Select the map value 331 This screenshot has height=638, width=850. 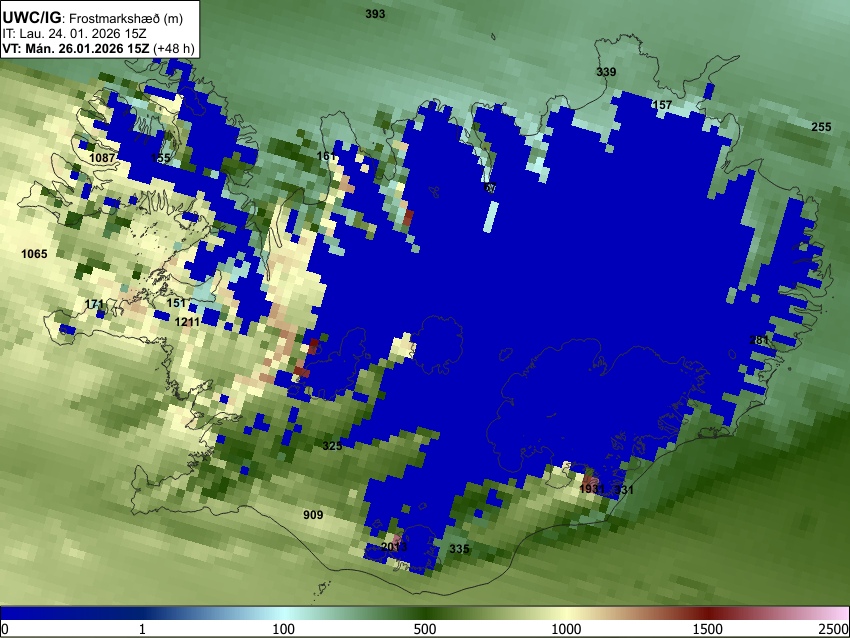(x=624, y=490)
